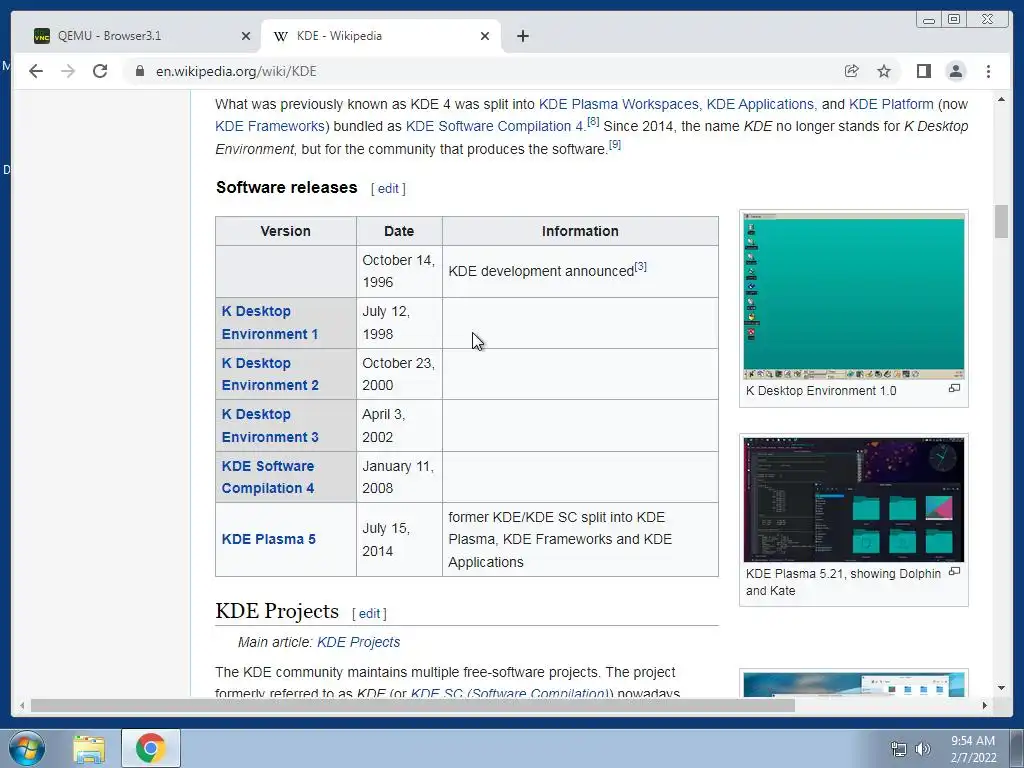1024x768 pixels.
Task: Enlarge the KDE Plasma 5.21 image icon
Action: tap(954, 571)
